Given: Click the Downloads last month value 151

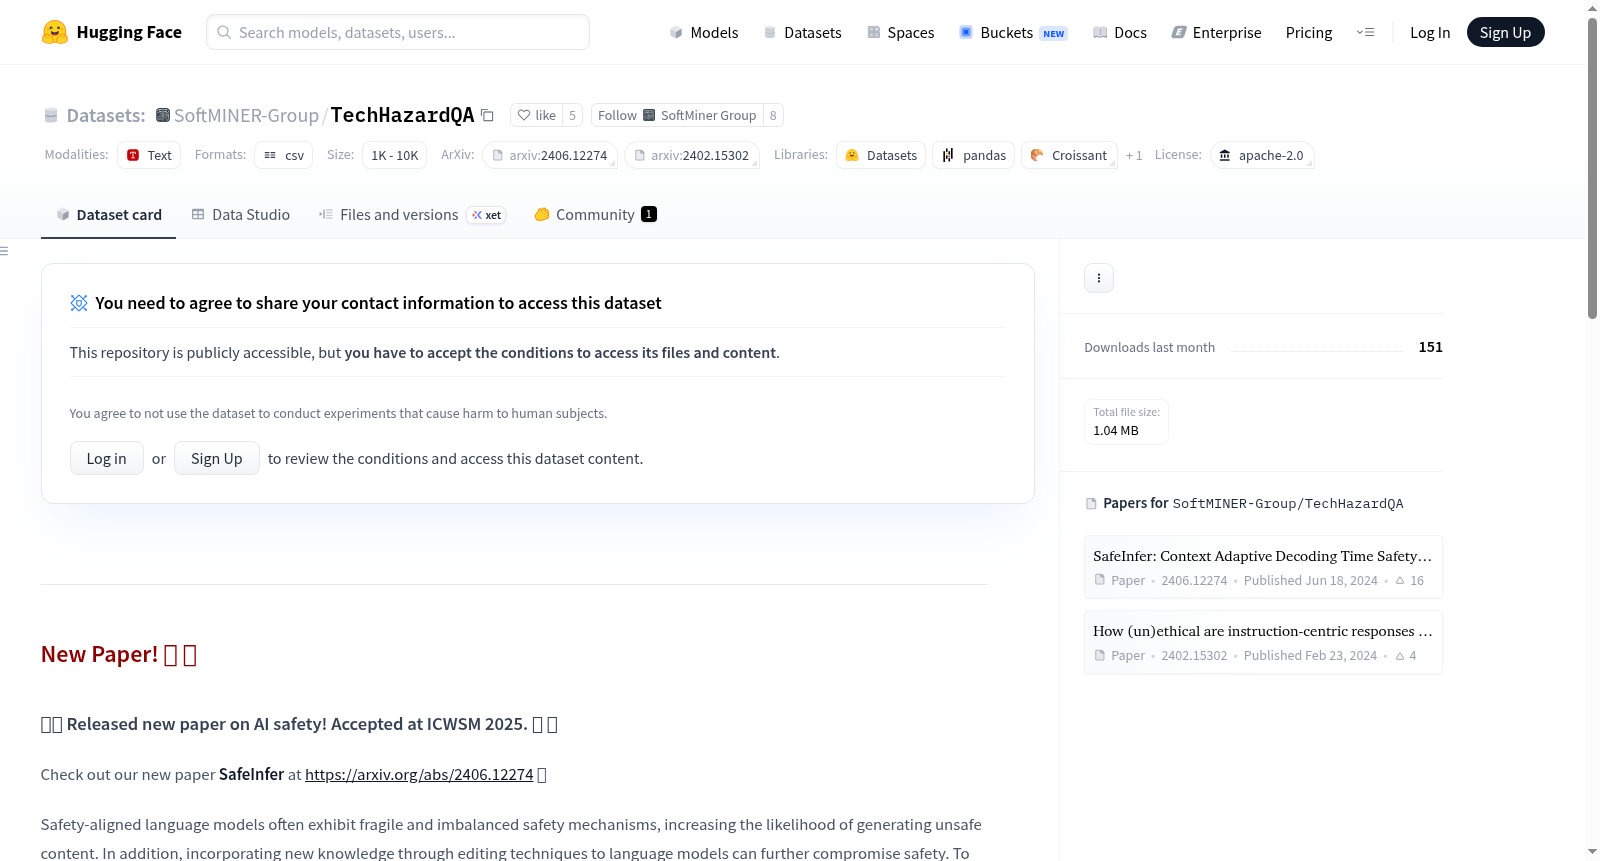Looking at the screenshot, I should [x=1431, y=347].
